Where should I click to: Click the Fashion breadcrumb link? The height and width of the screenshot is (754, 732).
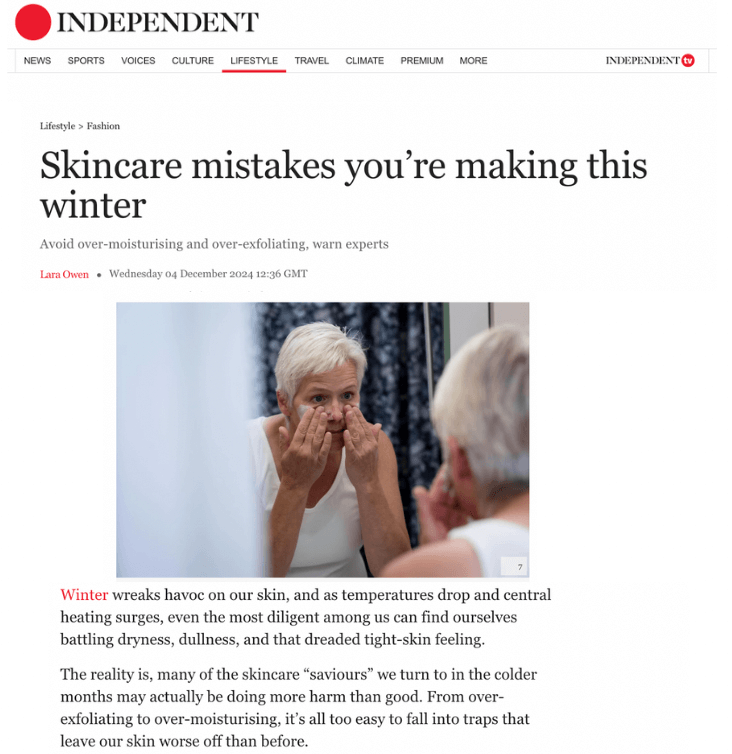[x=103, y=126]
